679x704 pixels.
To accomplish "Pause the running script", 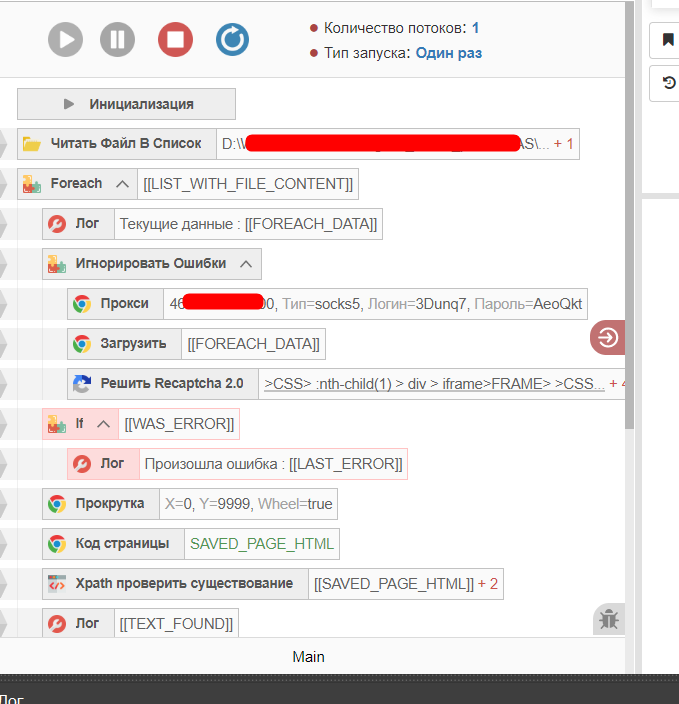I will [x=117, y=40].
